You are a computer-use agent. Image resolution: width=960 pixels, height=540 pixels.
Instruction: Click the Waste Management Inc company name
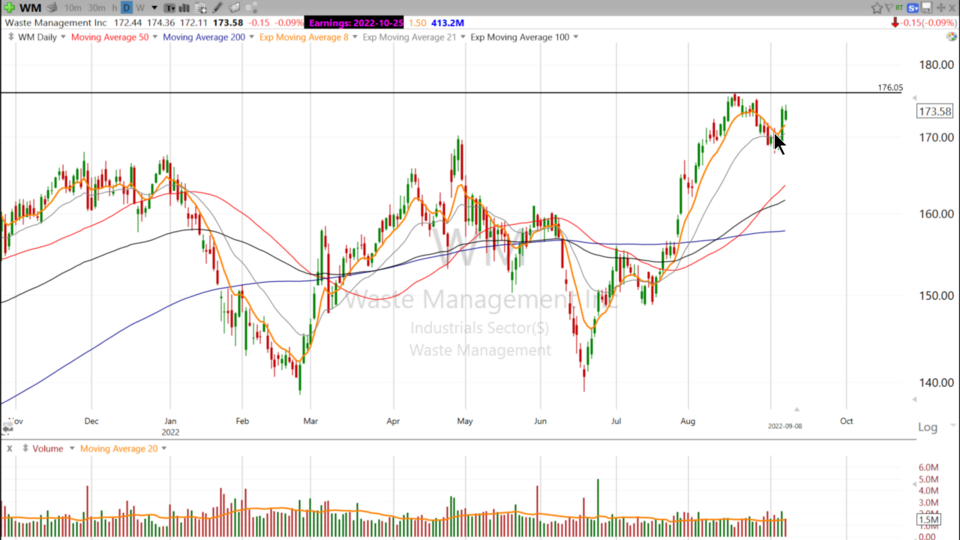[56, 23]
